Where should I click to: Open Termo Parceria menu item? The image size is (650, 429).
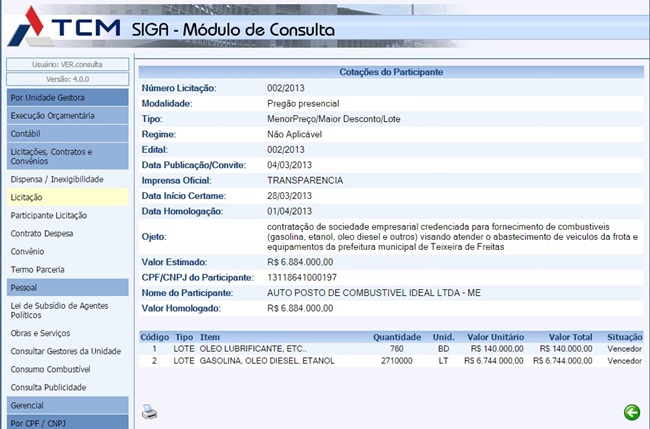[x=37, y=269]
